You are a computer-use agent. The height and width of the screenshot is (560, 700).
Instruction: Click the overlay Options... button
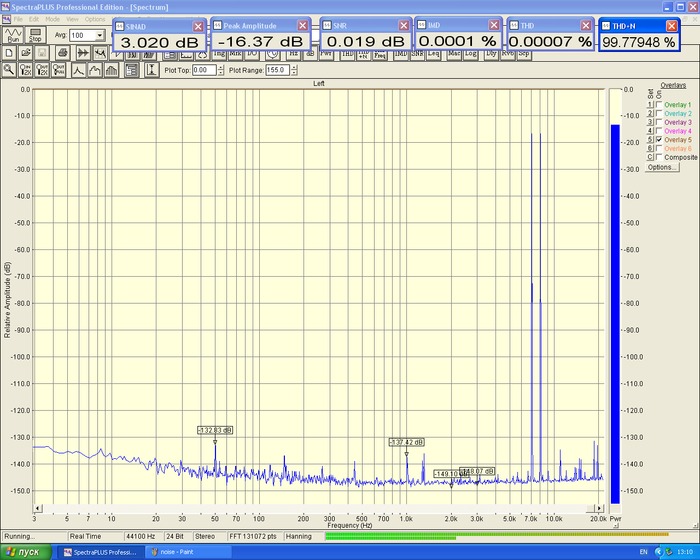pos(661,167)
